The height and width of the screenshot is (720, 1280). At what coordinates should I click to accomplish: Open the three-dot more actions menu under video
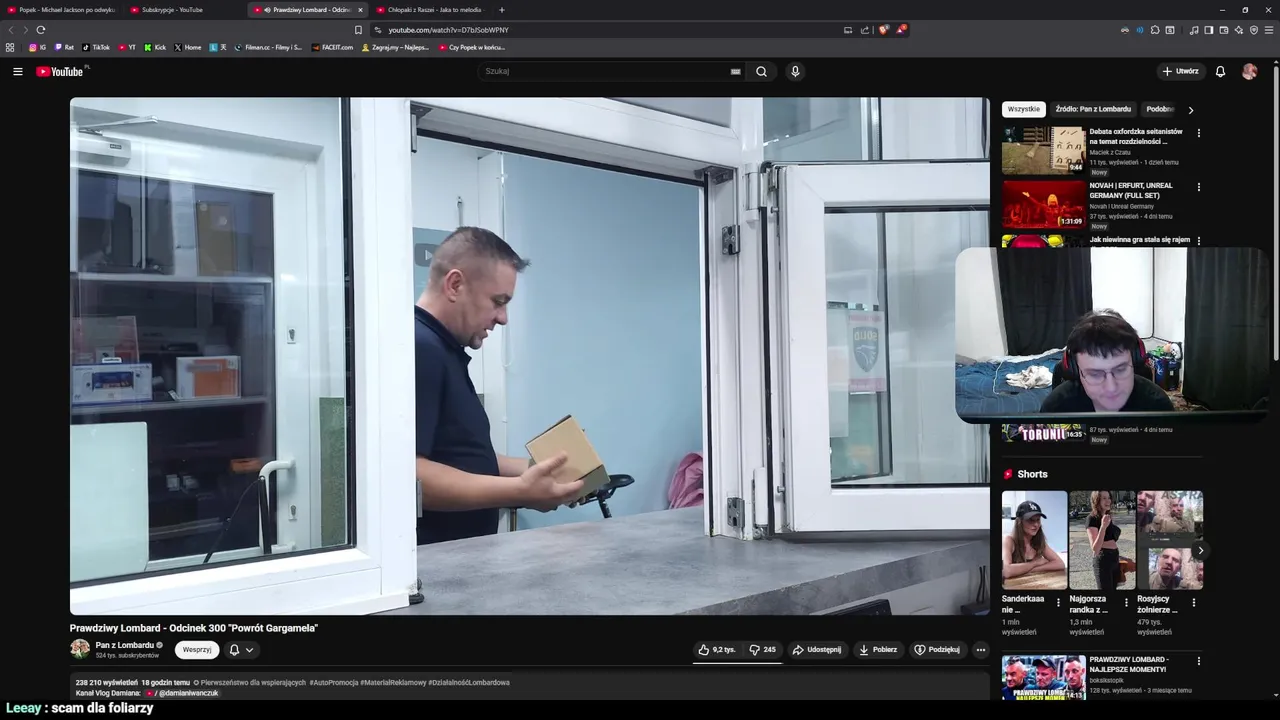[x=980, y=650]
